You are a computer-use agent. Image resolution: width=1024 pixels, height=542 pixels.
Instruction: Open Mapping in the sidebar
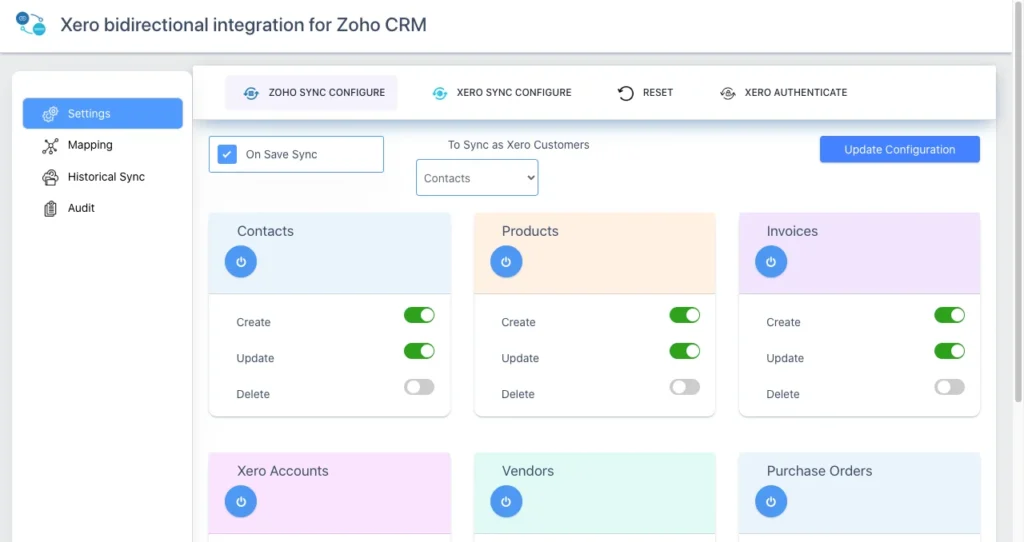(x=103, y=145)
